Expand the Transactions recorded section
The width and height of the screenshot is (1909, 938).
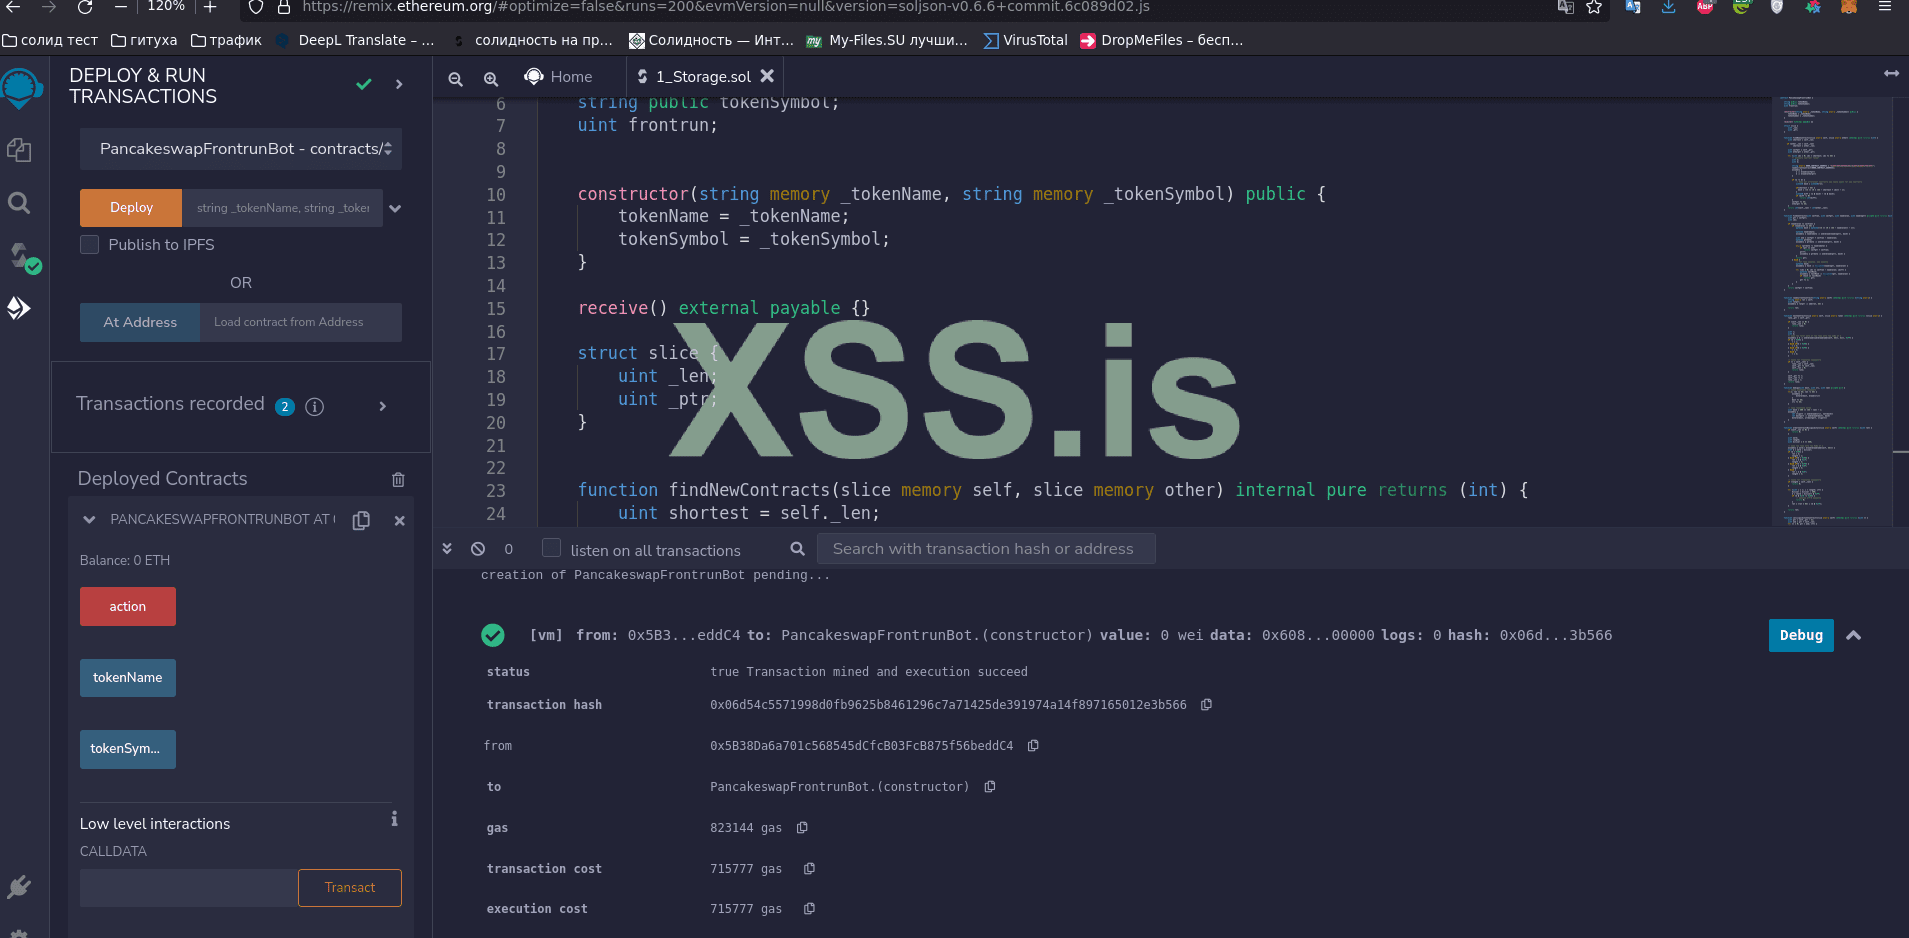[x=382, y=406]
